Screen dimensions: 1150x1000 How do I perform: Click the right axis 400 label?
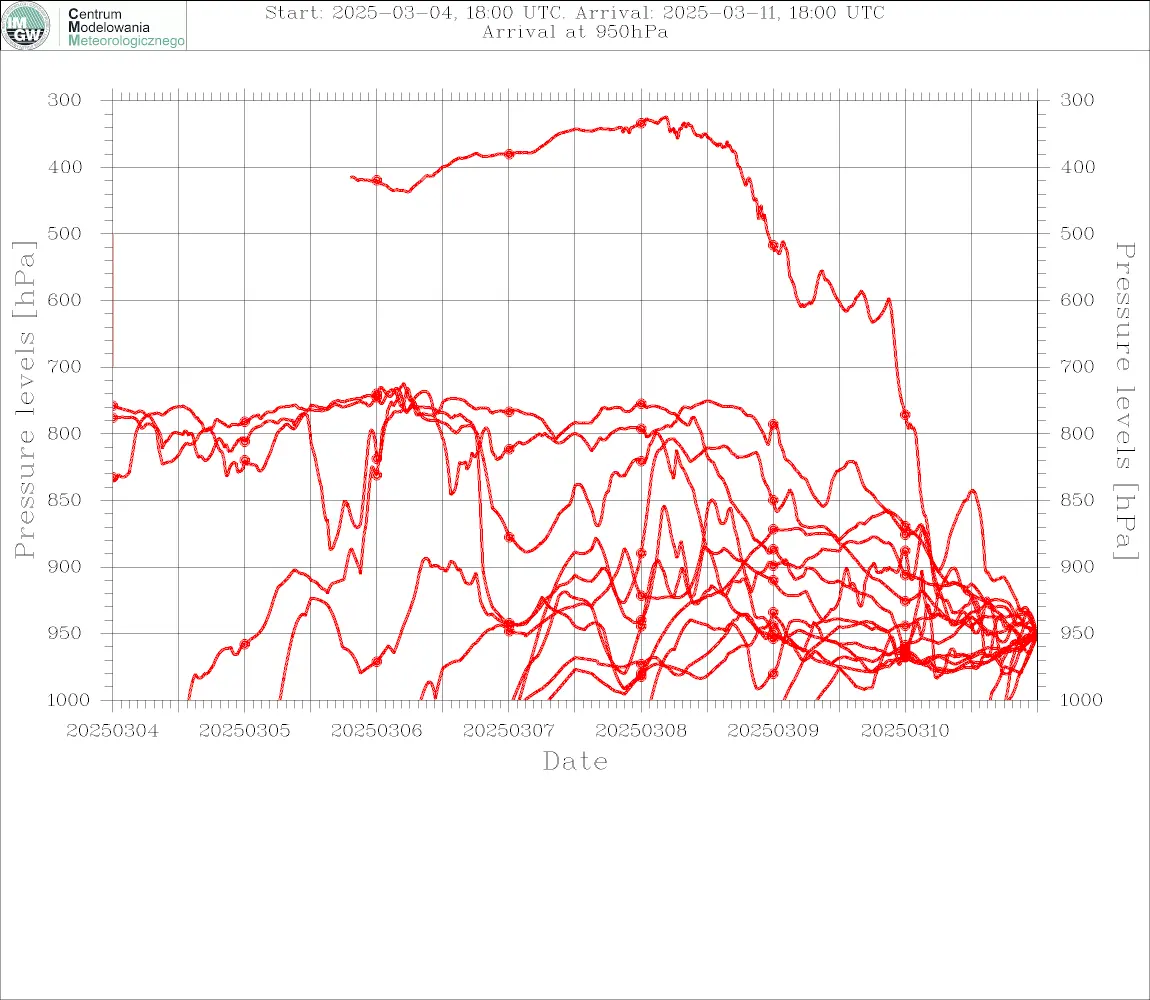1077,167
